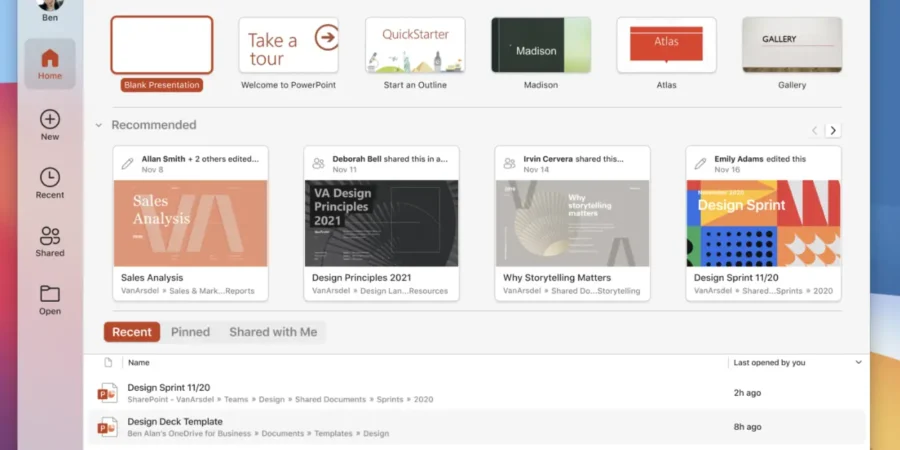Select the Gallery template thumbnail
900x450 pixels.
792,45
